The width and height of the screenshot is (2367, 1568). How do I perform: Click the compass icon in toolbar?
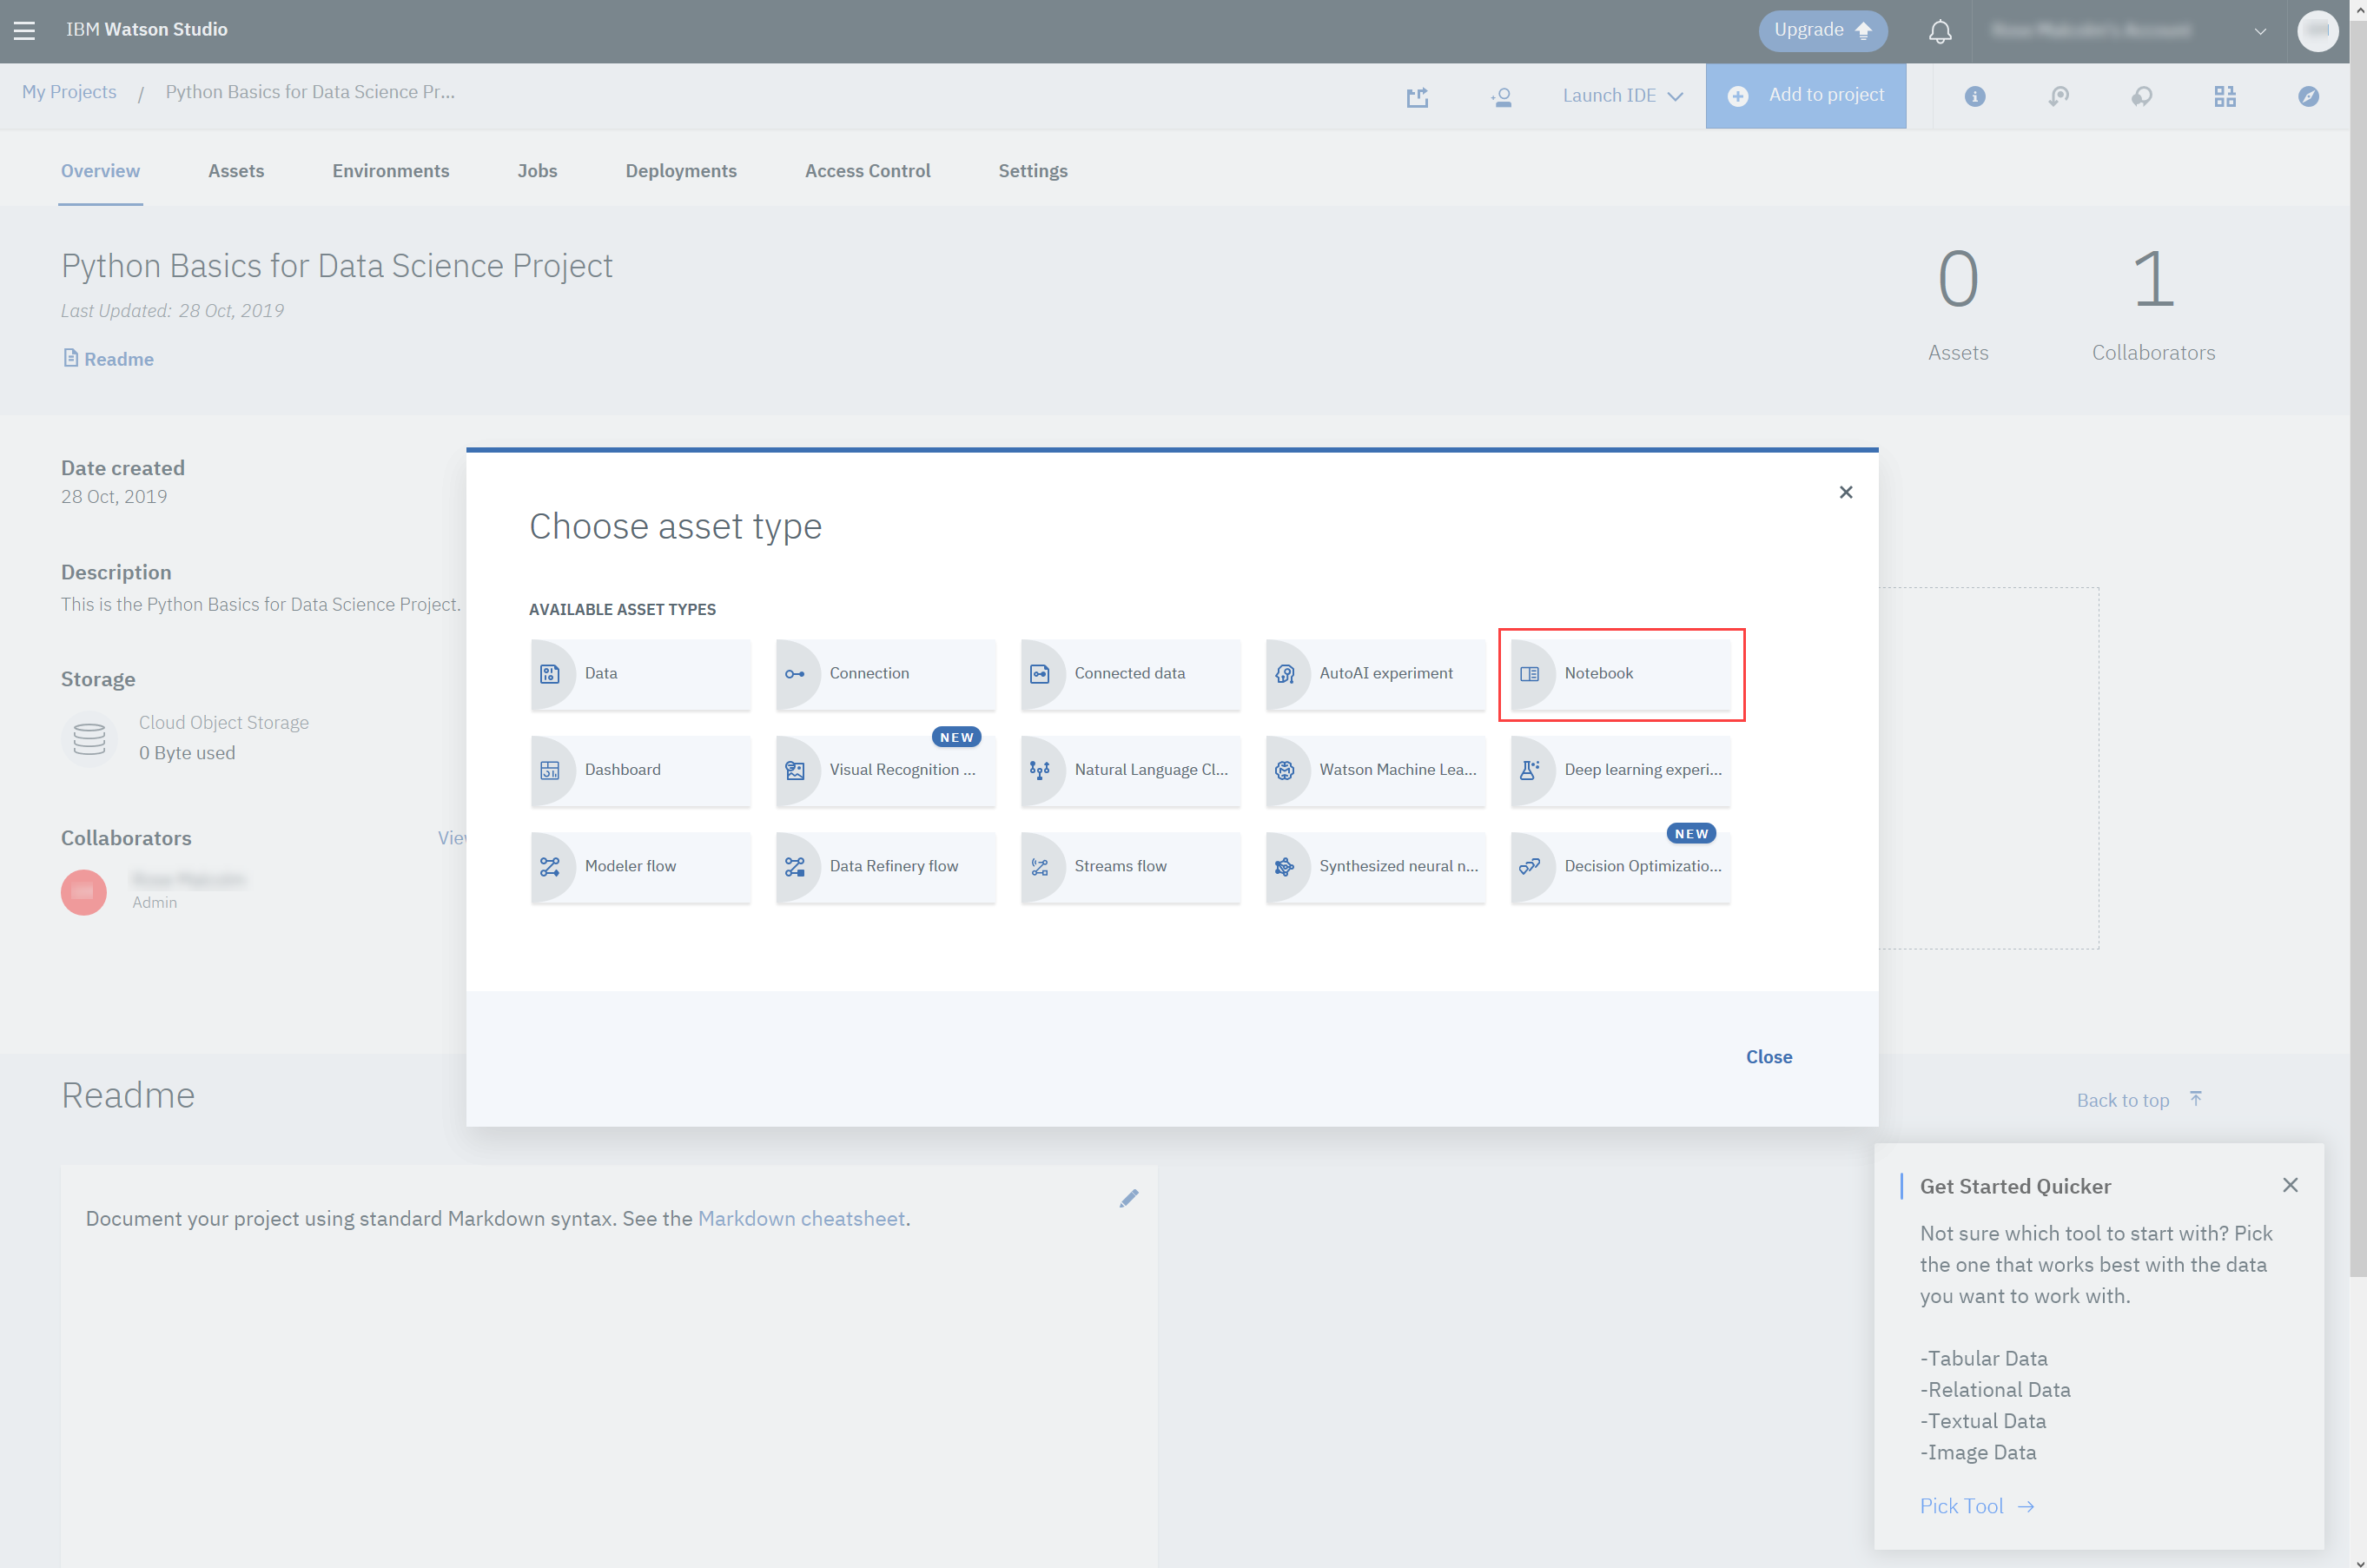tap(2308, 96)
